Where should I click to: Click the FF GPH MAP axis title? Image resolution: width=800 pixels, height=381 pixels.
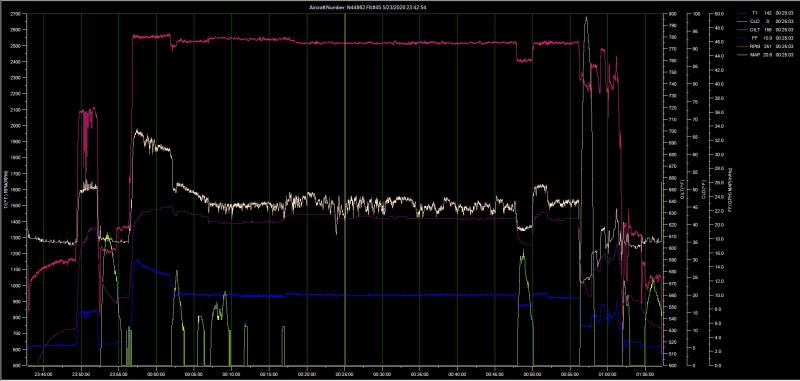coord(731,189)
